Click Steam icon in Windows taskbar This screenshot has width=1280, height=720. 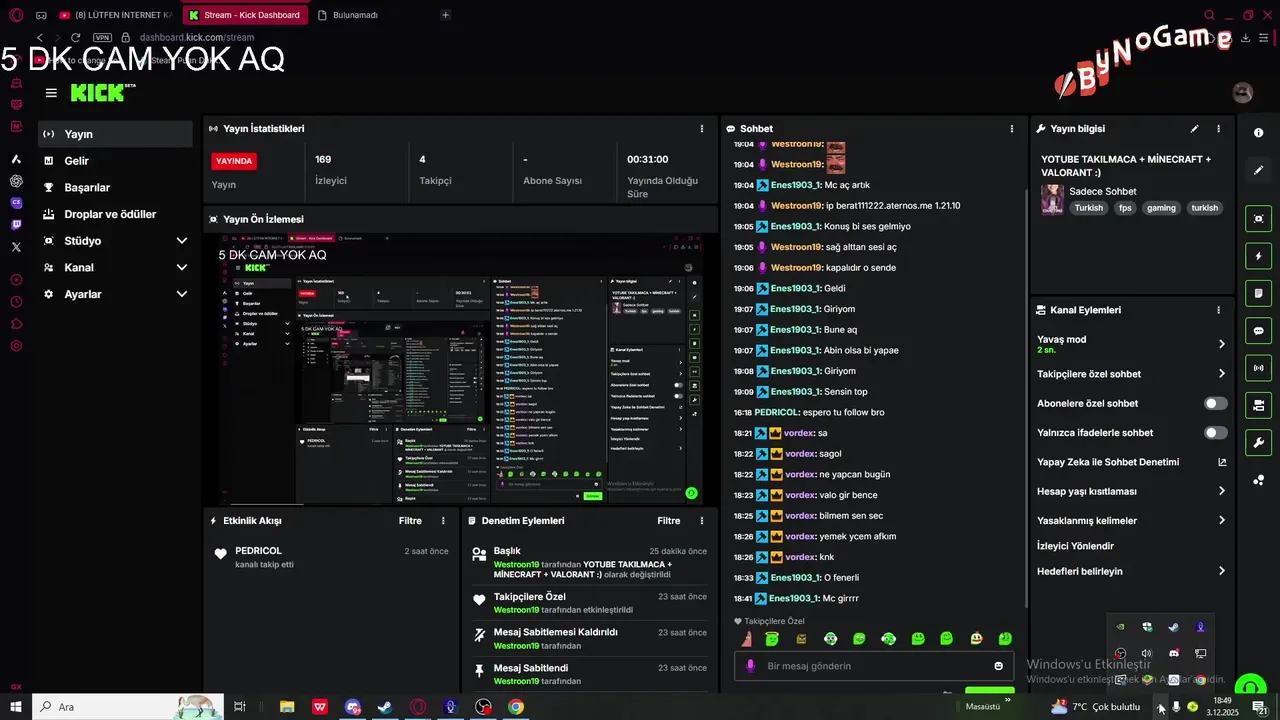point(384,707)
